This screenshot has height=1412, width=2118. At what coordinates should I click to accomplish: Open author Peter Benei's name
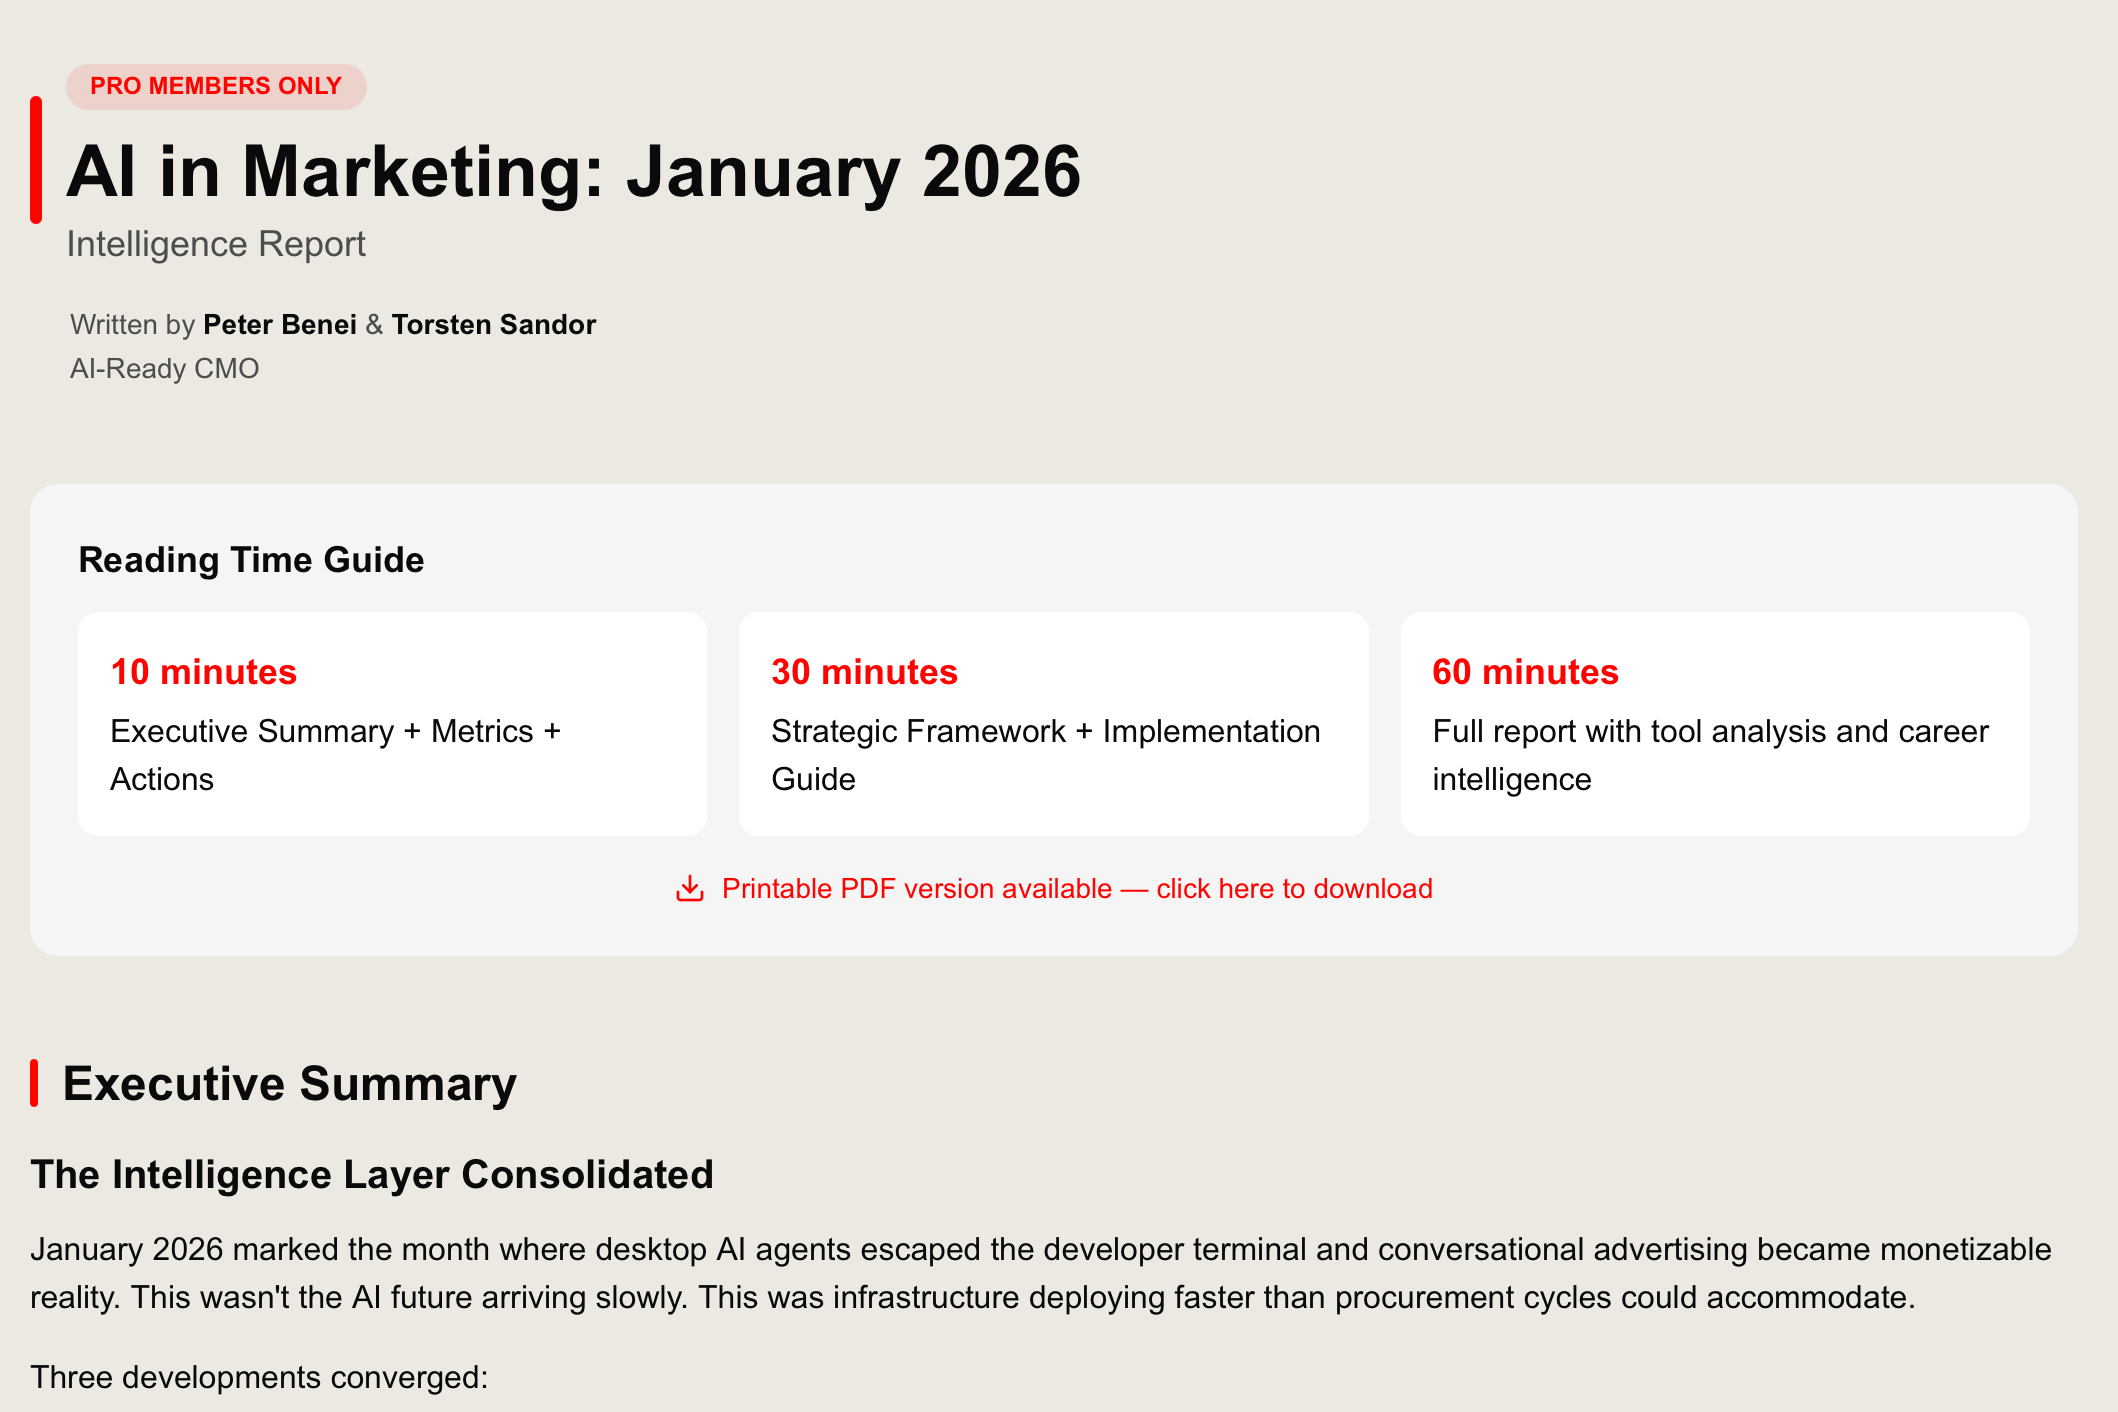click(x=279, y=324)
